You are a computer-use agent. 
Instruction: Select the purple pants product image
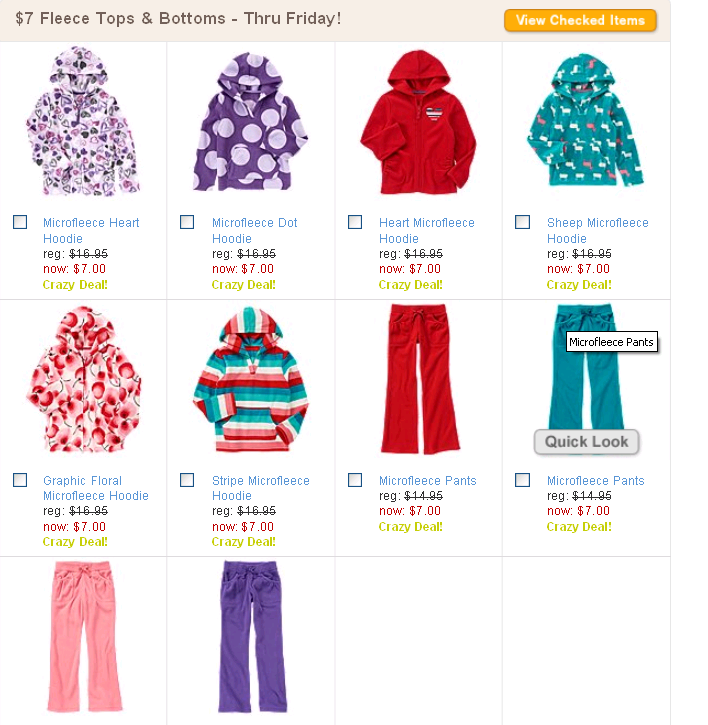(252, 637)
